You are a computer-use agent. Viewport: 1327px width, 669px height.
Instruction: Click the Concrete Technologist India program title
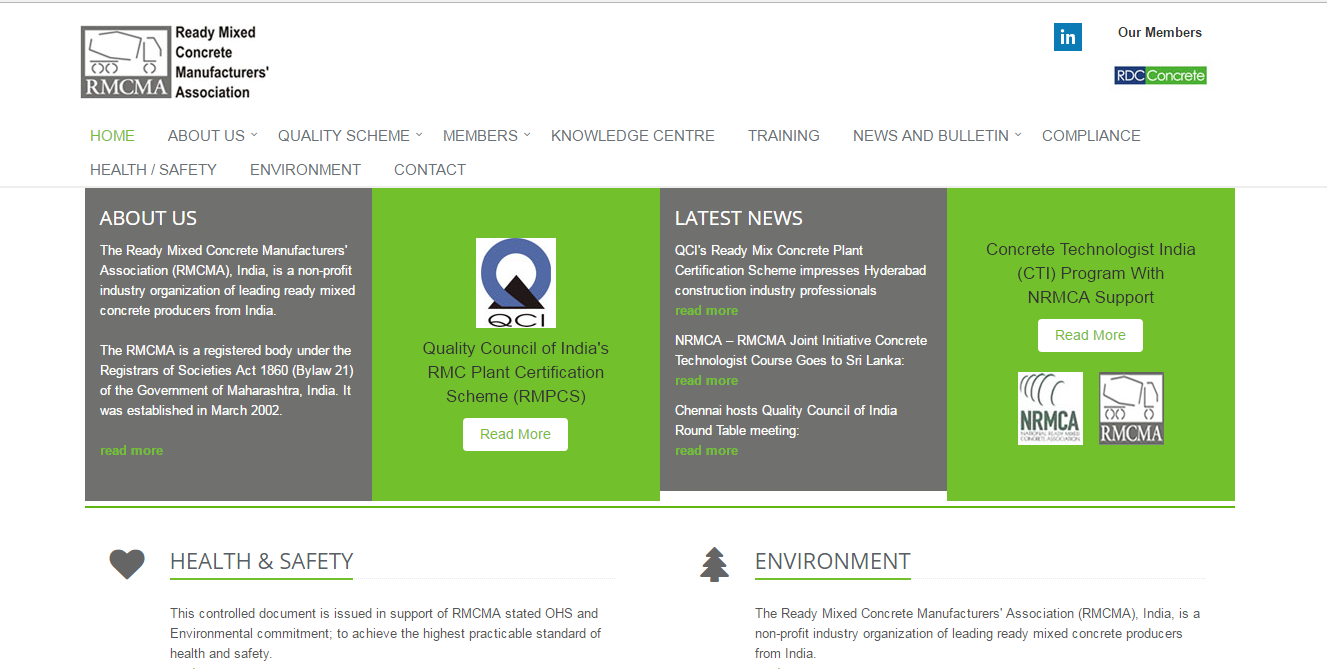point(1091,273)
